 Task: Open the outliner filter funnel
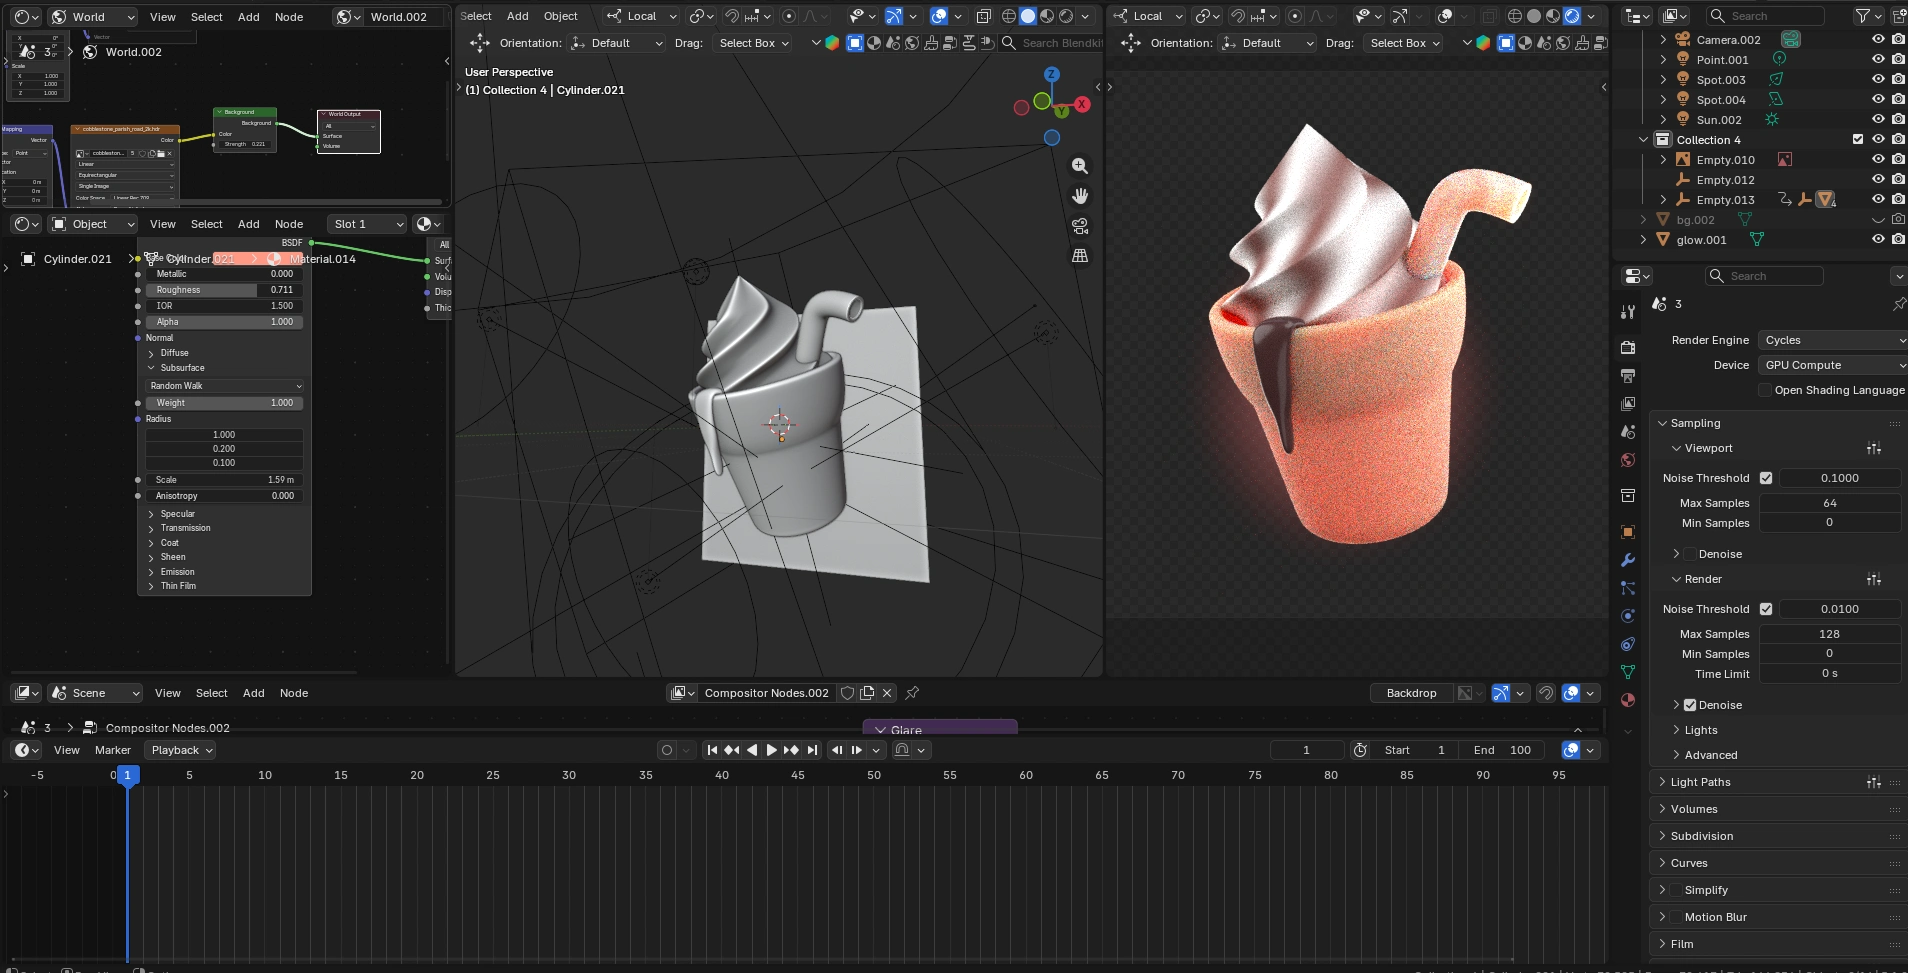click(1862, 16)
